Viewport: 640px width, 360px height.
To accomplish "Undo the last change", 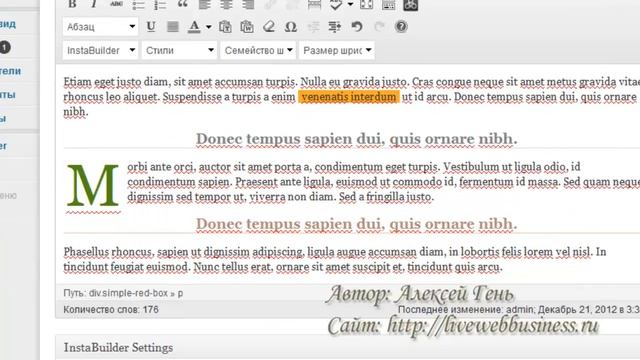I will [x=357, y=27].
